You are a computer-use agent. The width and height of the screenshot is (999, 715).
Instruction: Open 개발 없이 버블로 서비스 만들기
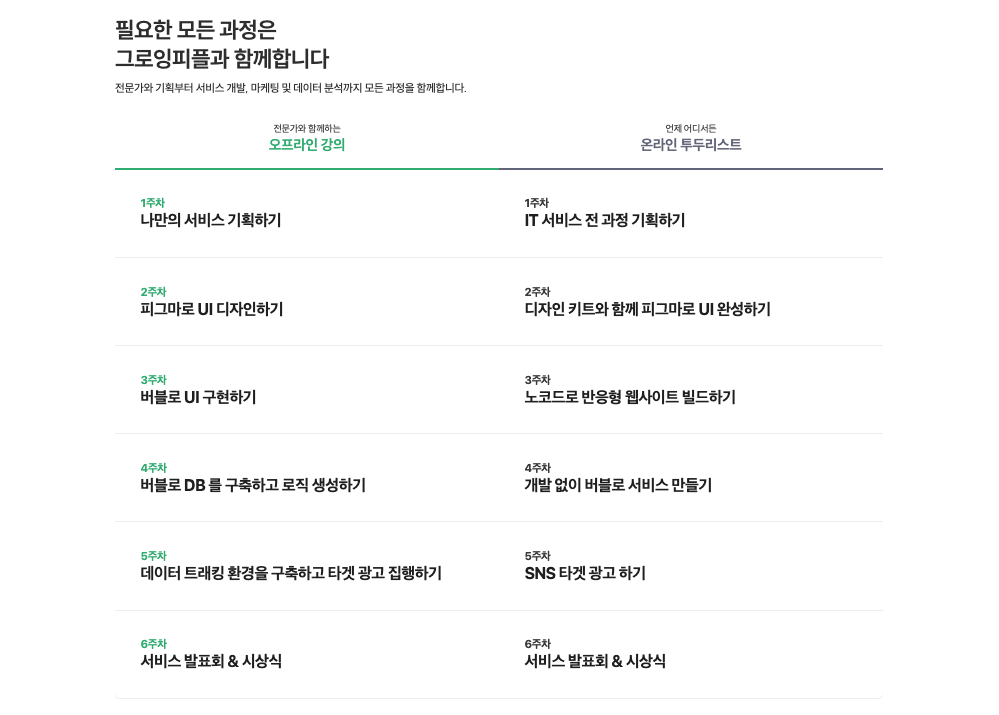click(618, 486)
